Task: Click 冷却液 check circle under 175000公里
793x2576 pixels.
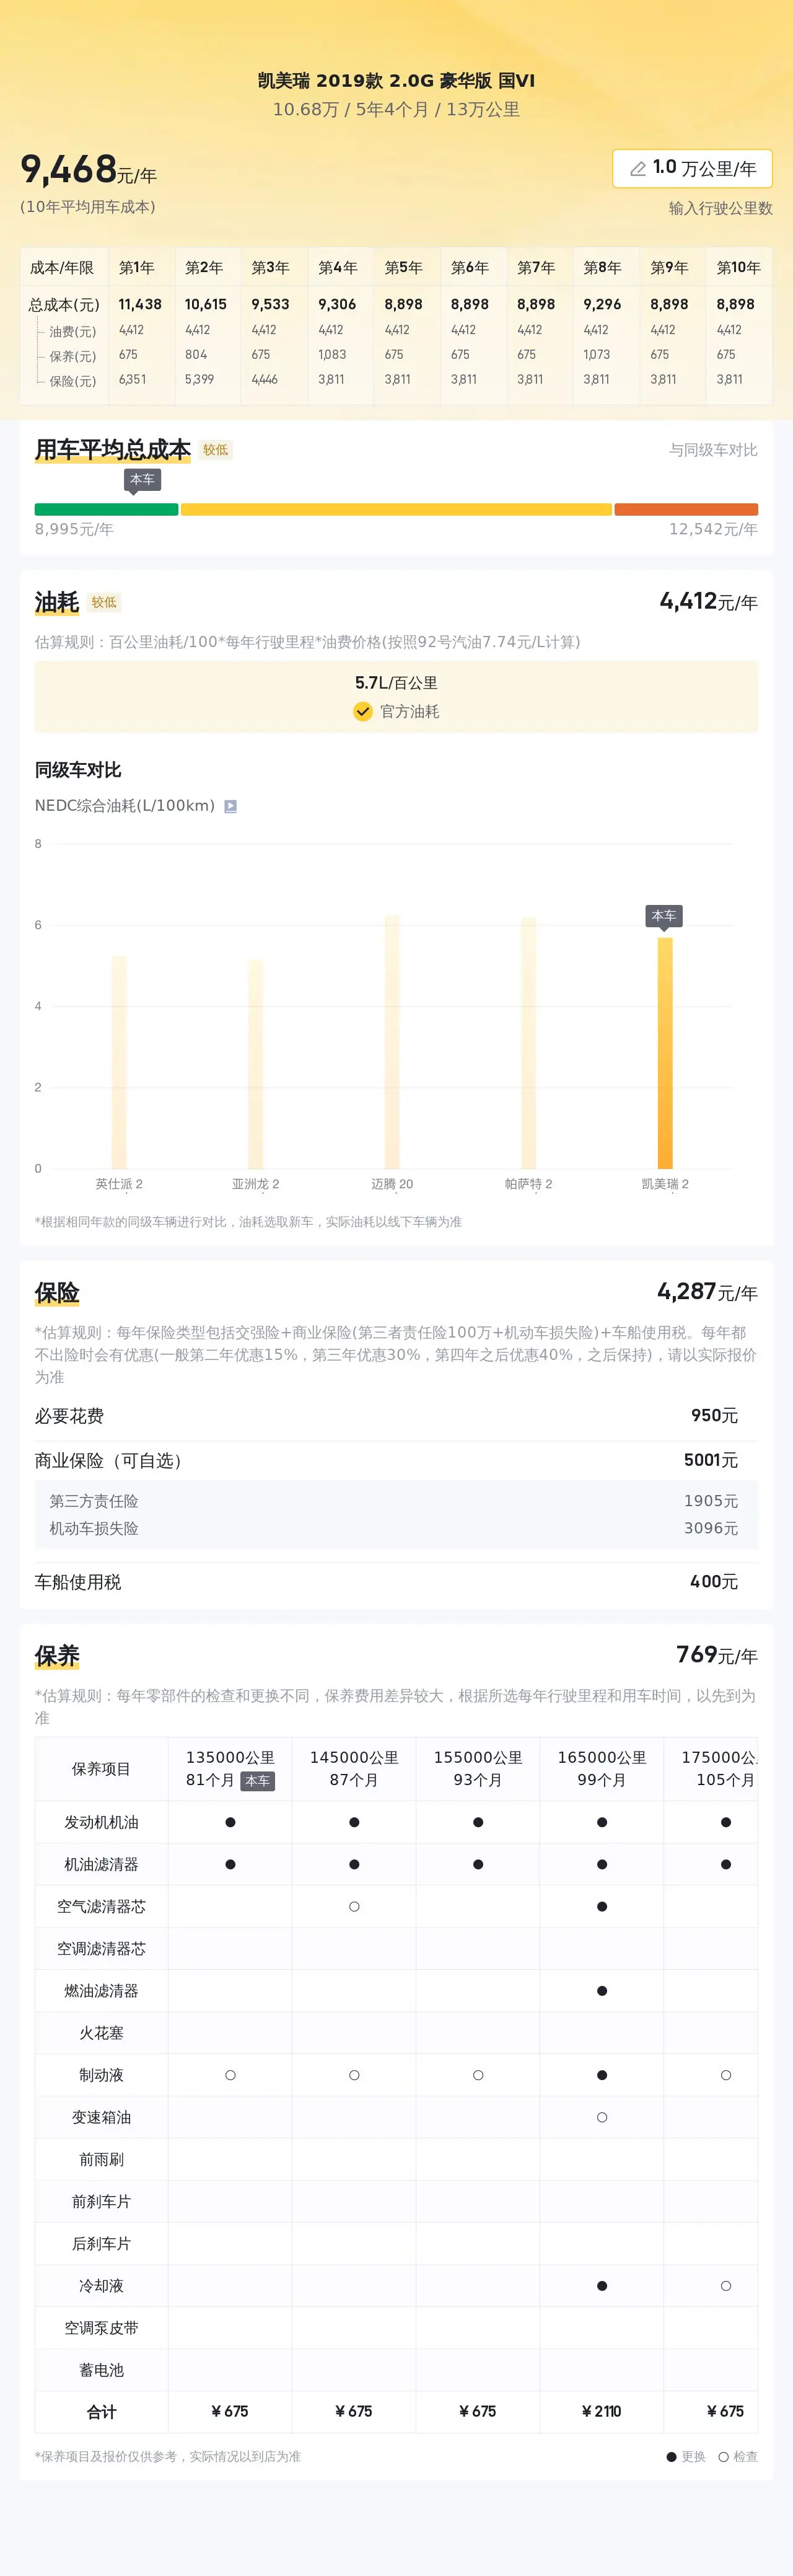Action: coord(726,2286)
